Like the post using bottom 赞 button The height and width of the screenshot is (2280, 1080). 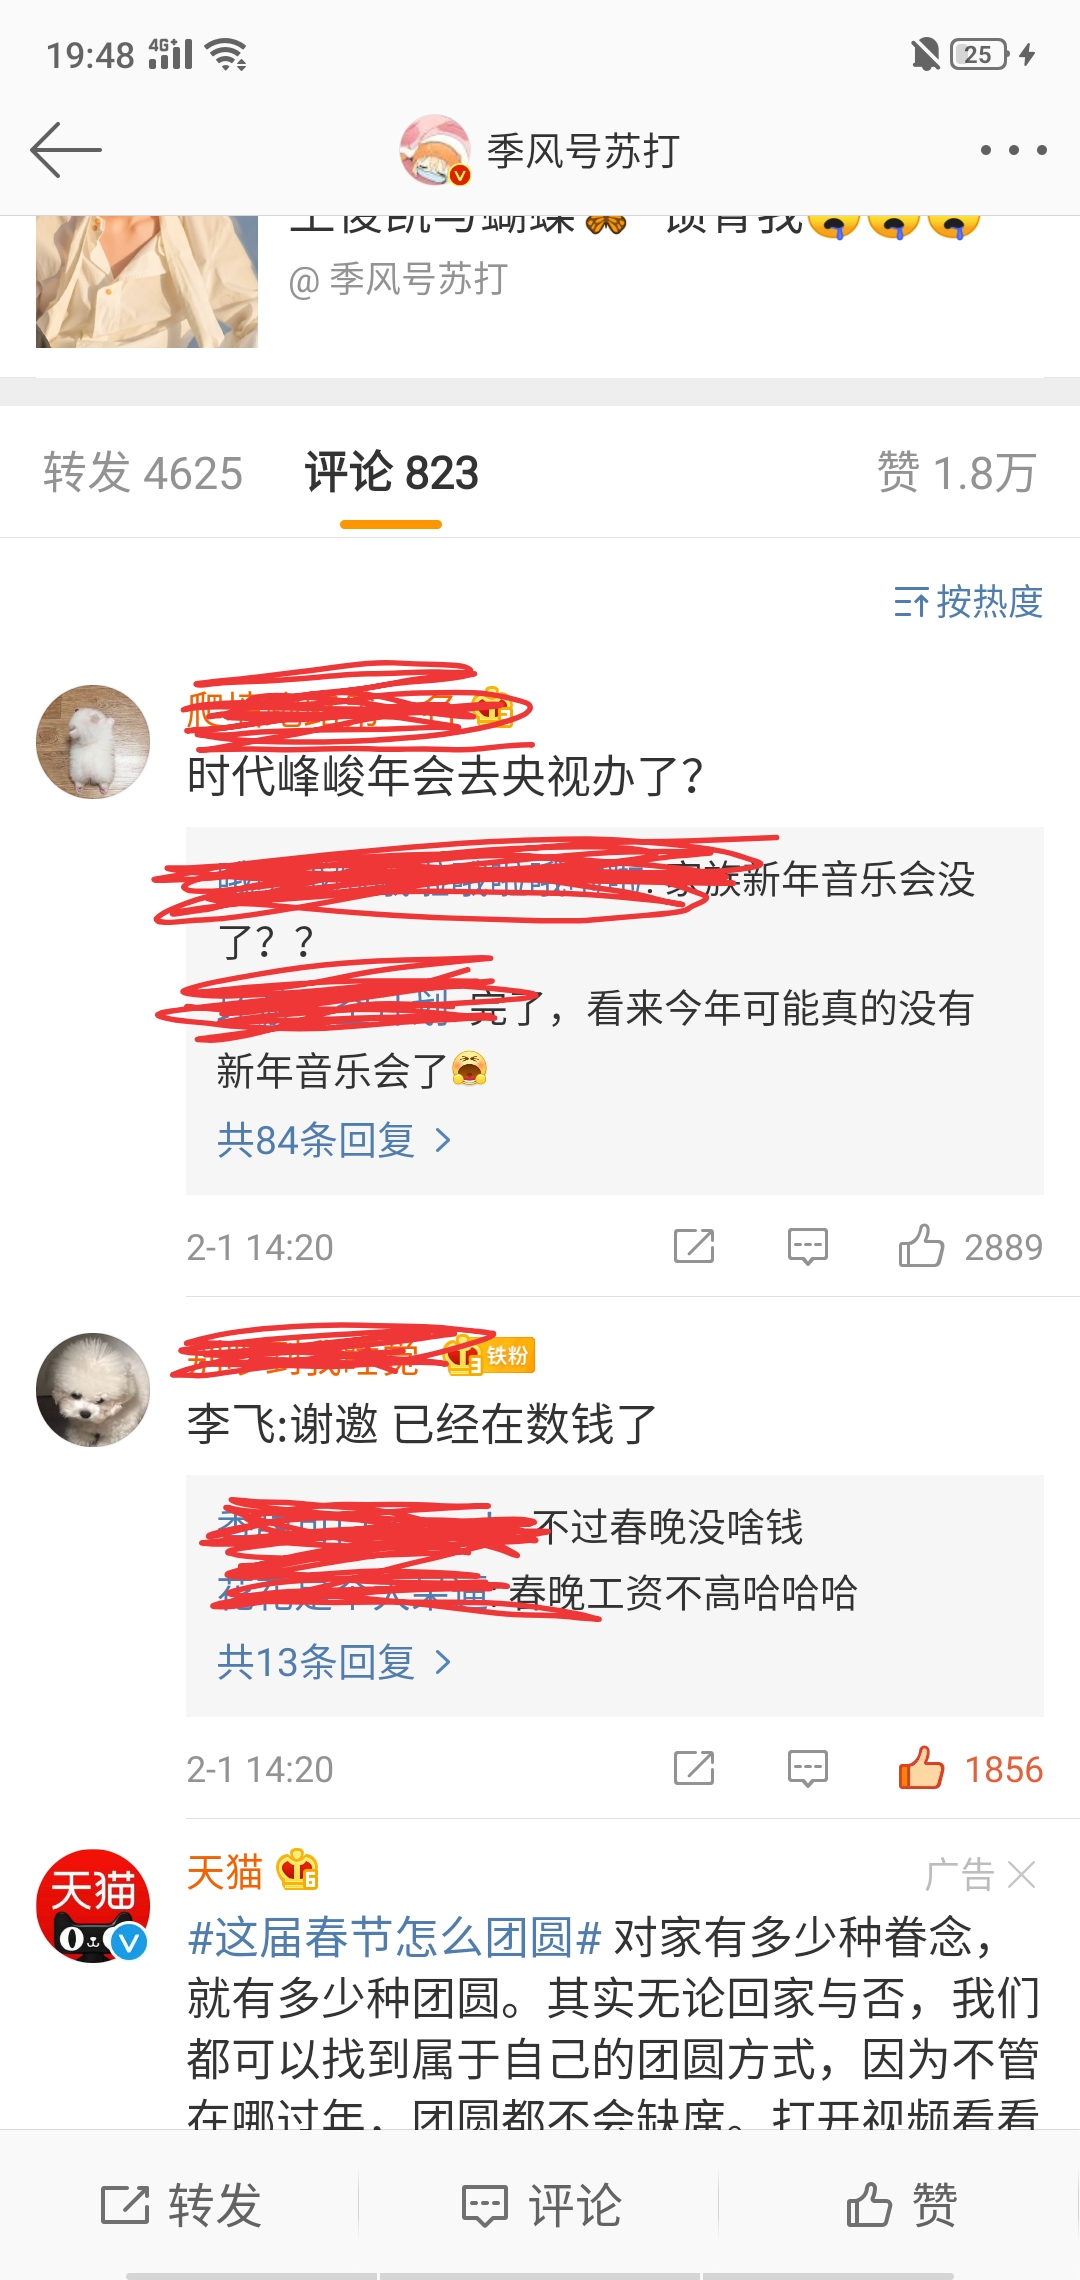(x=901, y=2204)
